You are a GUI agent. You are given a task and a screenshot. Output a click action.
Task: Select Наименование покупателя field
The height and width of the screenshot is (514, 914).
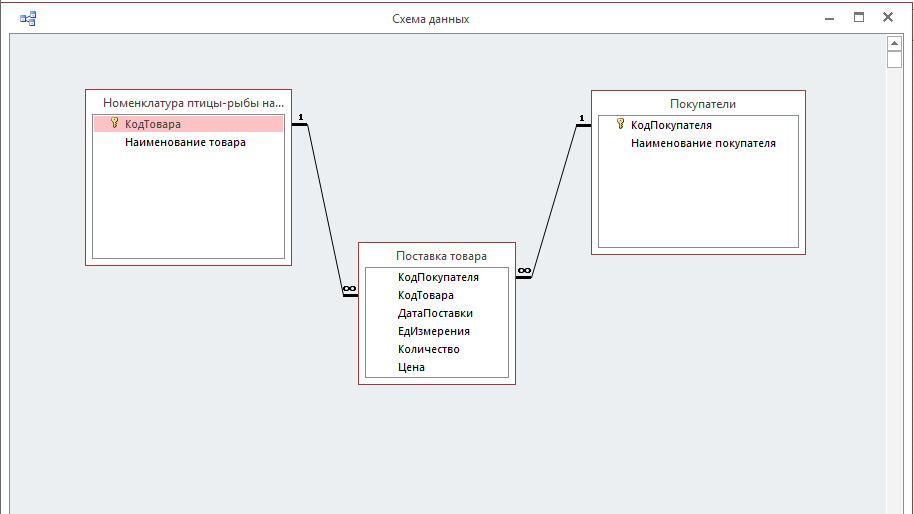703,143
